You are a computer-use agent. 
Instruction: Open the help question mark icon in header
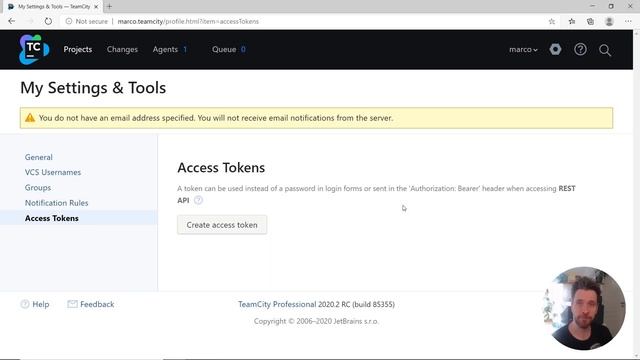pyautogui.click(x=580, y=49)
